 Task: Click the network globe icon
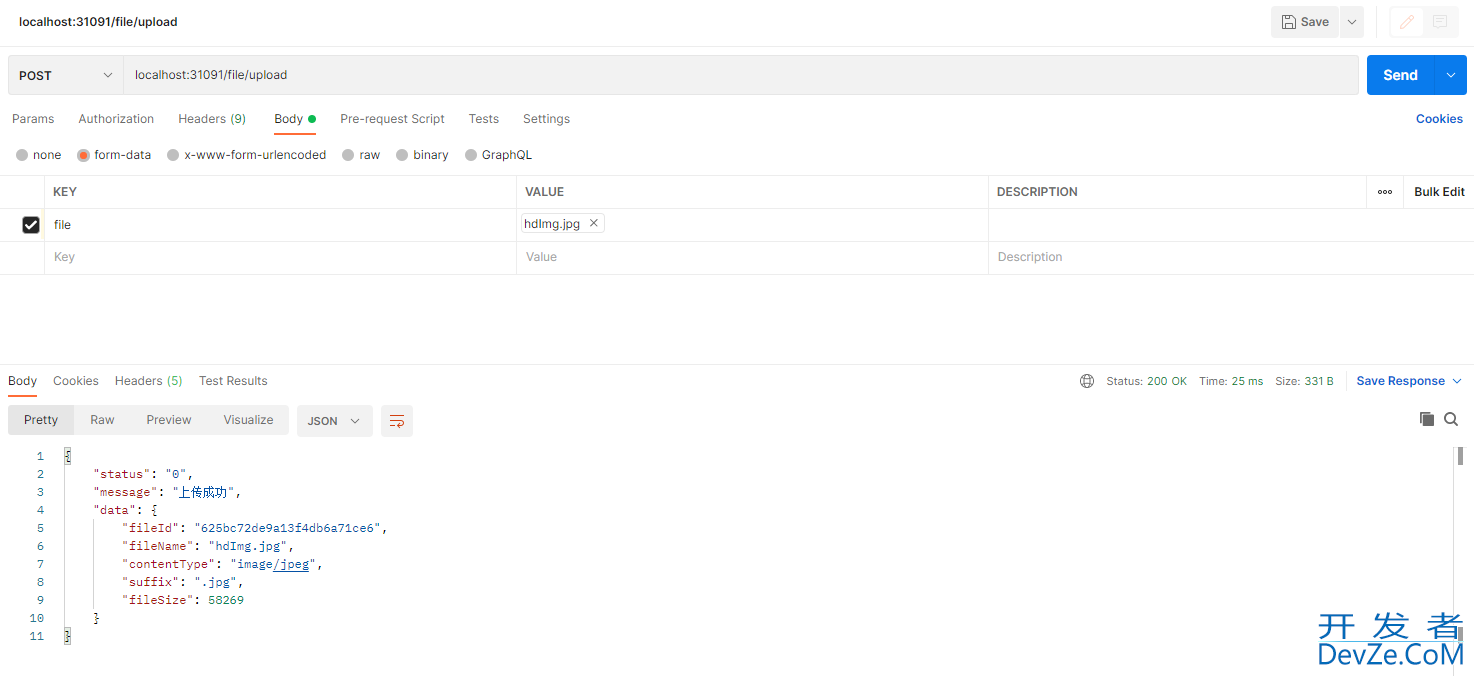coord(1087,381)
